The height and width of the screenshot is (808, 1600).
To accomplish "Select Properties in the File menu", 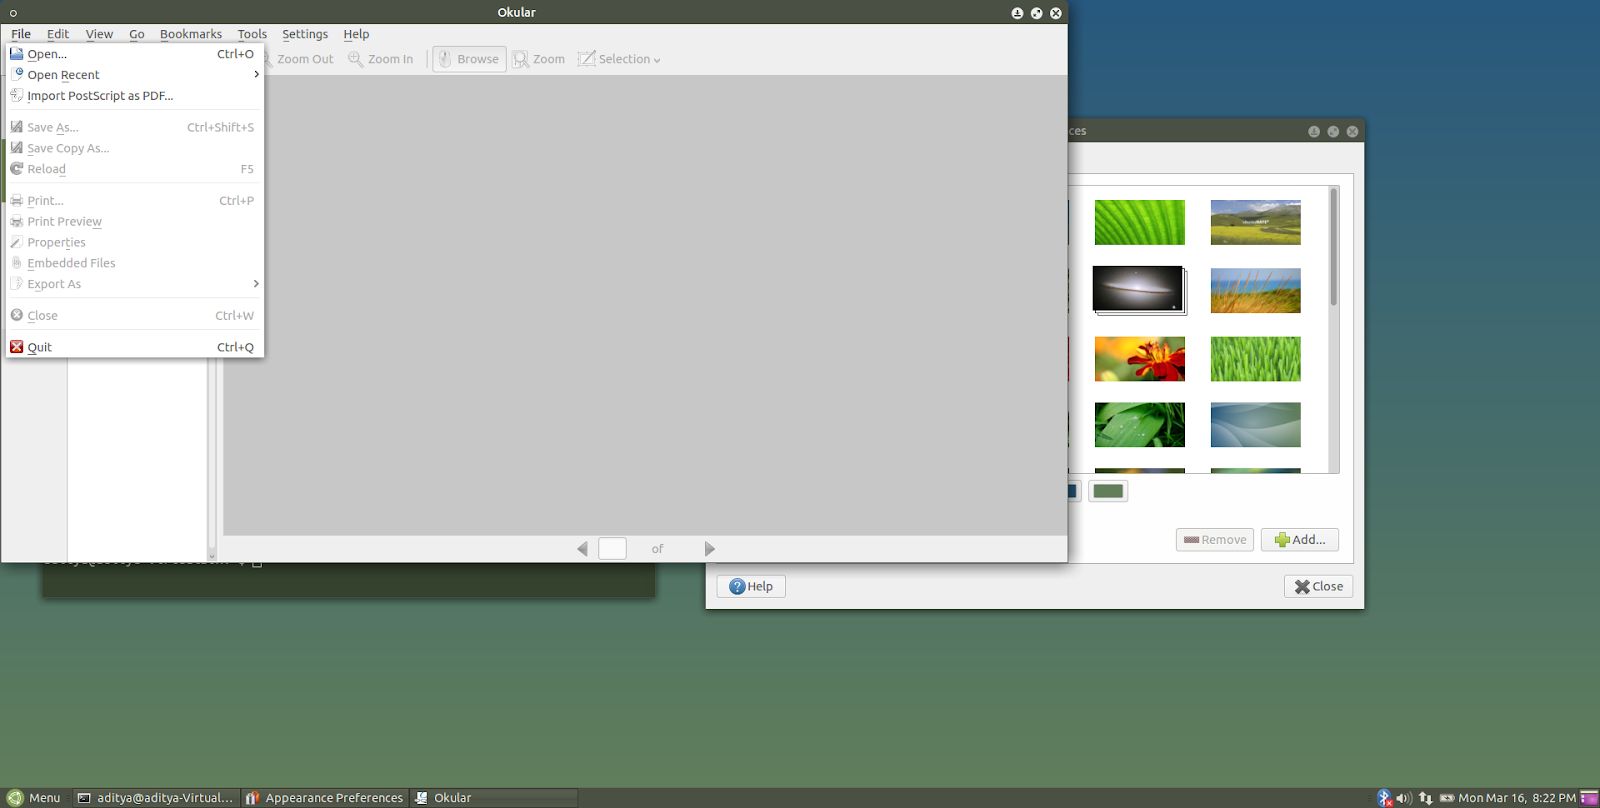I will pos(134,242).
